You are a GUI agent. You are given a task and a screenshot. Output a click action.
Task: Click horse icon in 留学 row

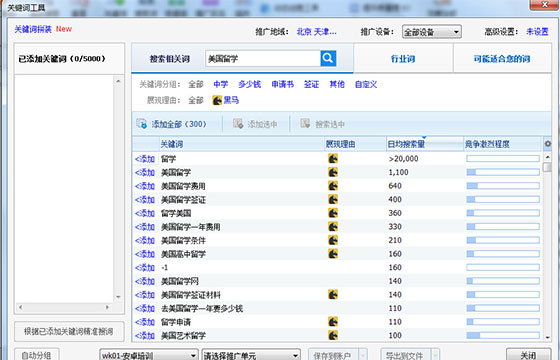tap(333, 159)
